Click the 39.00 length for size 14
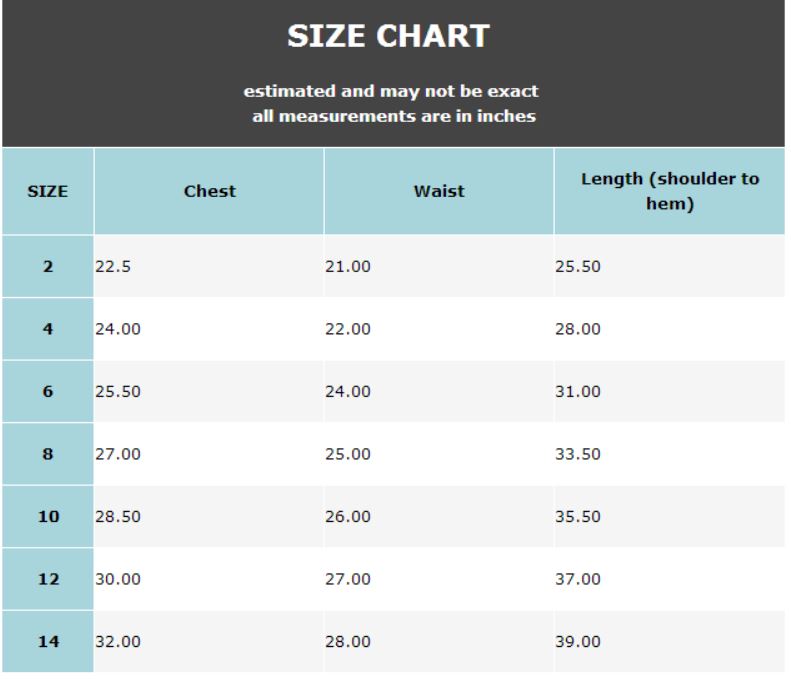The image size is (791, 679). click(x=577, y=642)
